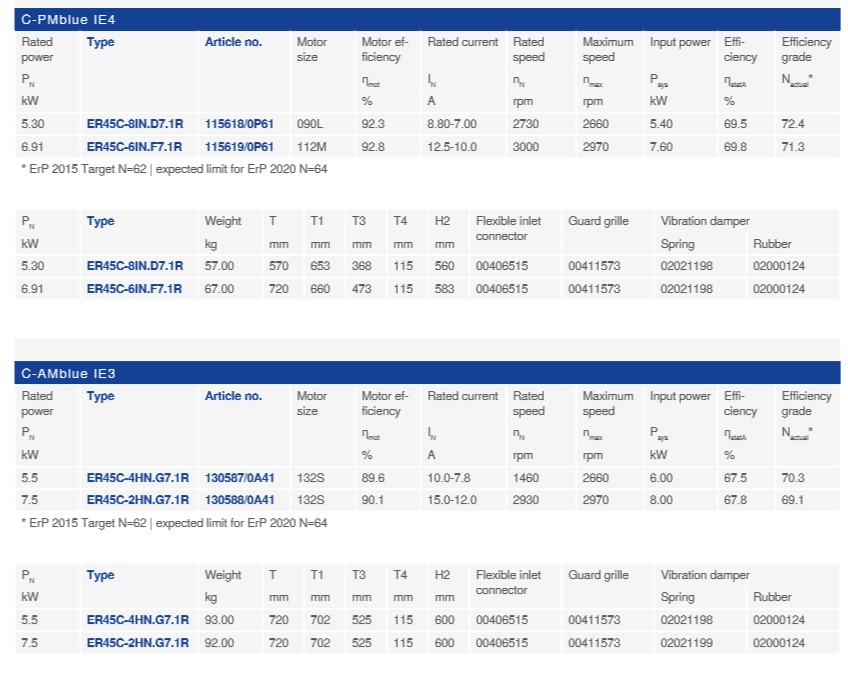The width and height of the screenshot is (848, 677).
Task: Click motor size 090L cell
Action: point(311,123)
